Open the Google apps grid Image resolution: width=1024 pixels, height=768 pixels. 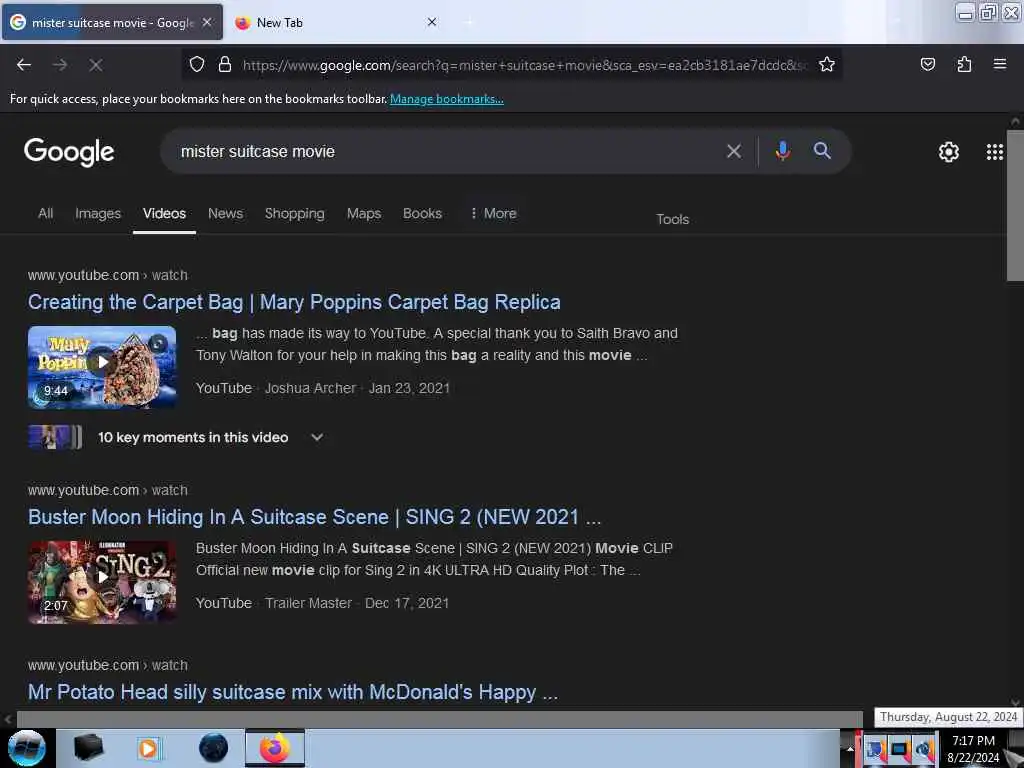[x=994, y=152]
